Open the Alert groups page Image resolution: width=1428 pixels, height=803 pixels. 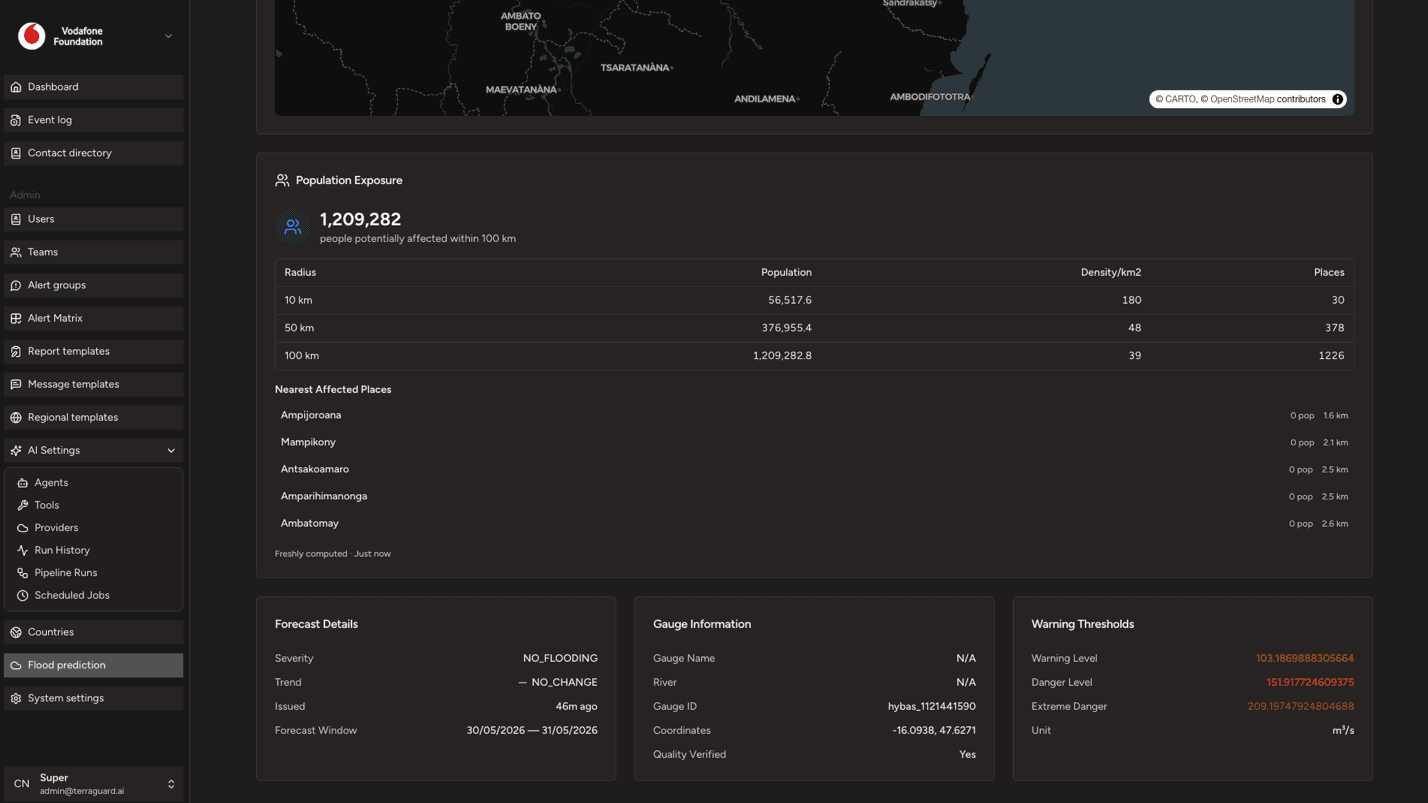[x=94, y=285]
